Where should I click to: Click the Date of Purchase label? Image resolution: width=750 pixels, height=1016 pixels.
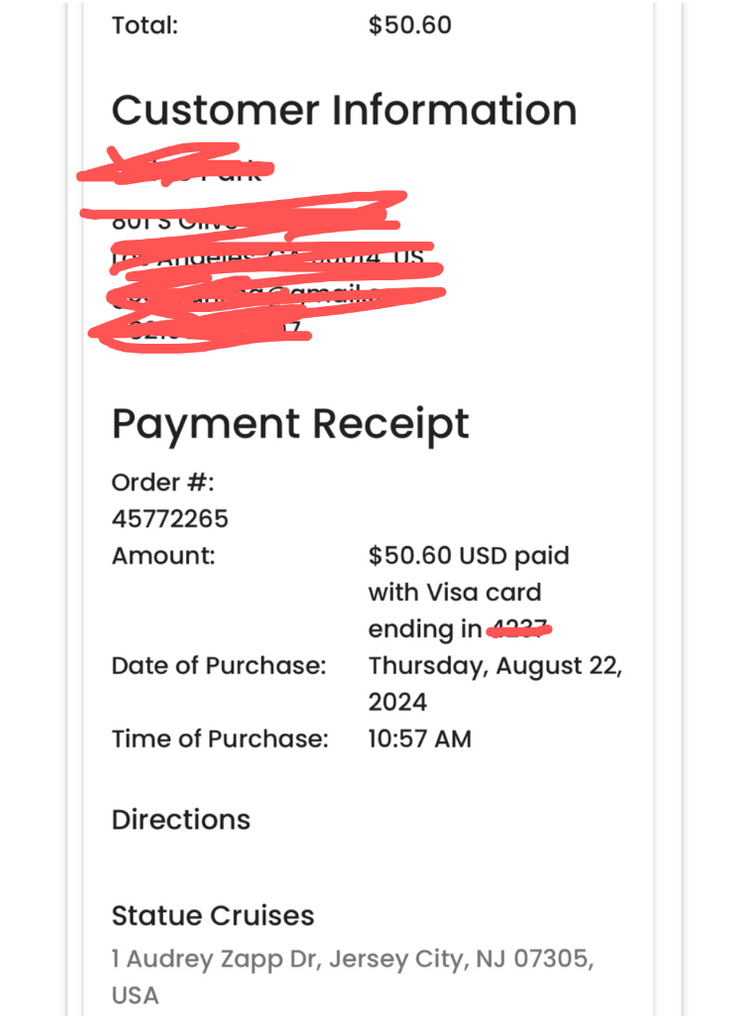[x=219, y=666]
